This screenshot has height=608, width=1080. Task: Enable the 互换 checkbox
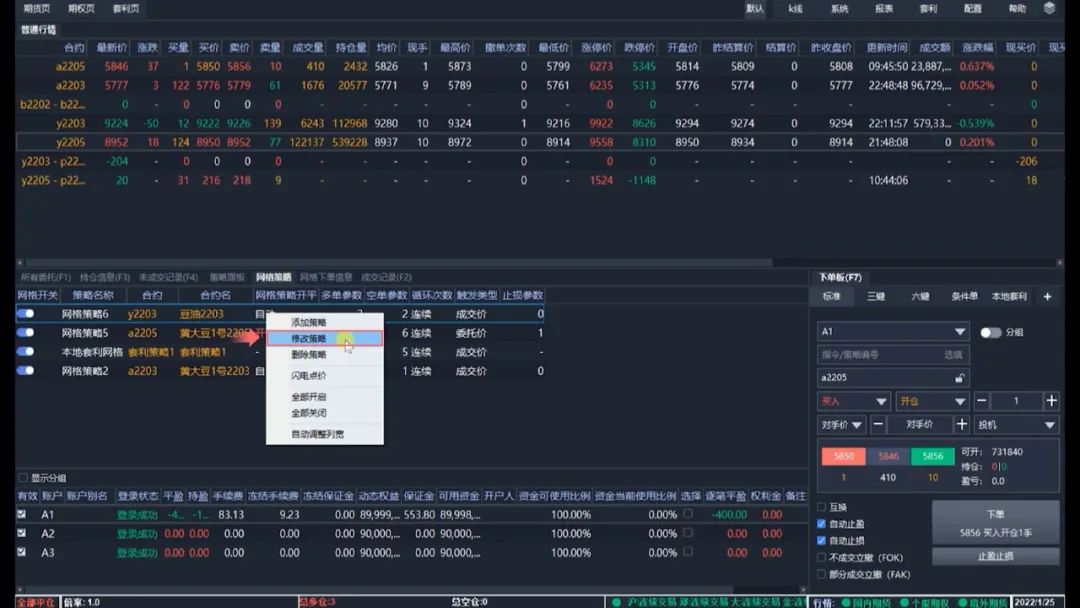point(822,507)
